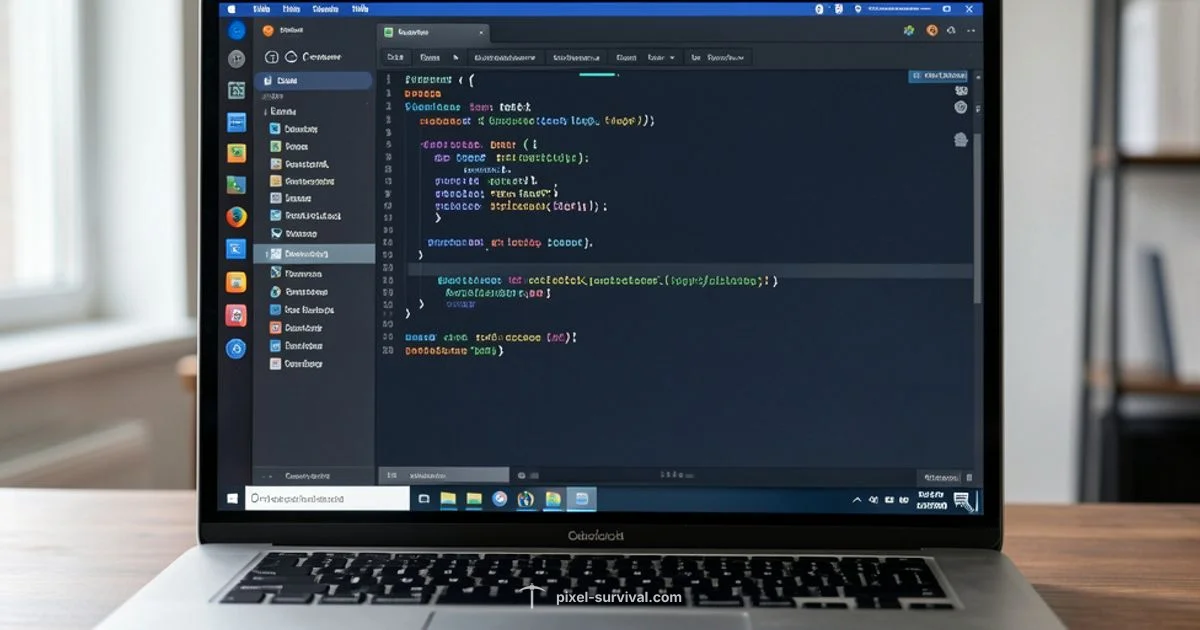Select the open editor tab with green icon
This screenshot has width=1200, height=630.
(x=432, y=32)
